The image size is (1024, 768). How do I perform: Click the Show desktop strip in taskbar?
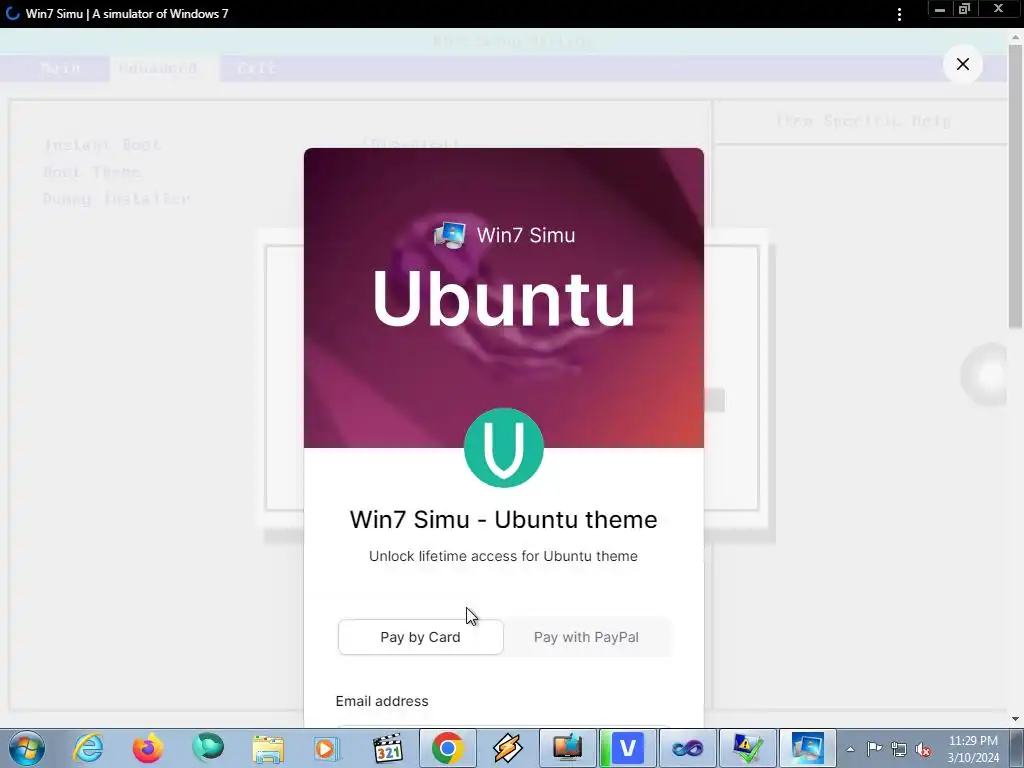(1019, 748)
